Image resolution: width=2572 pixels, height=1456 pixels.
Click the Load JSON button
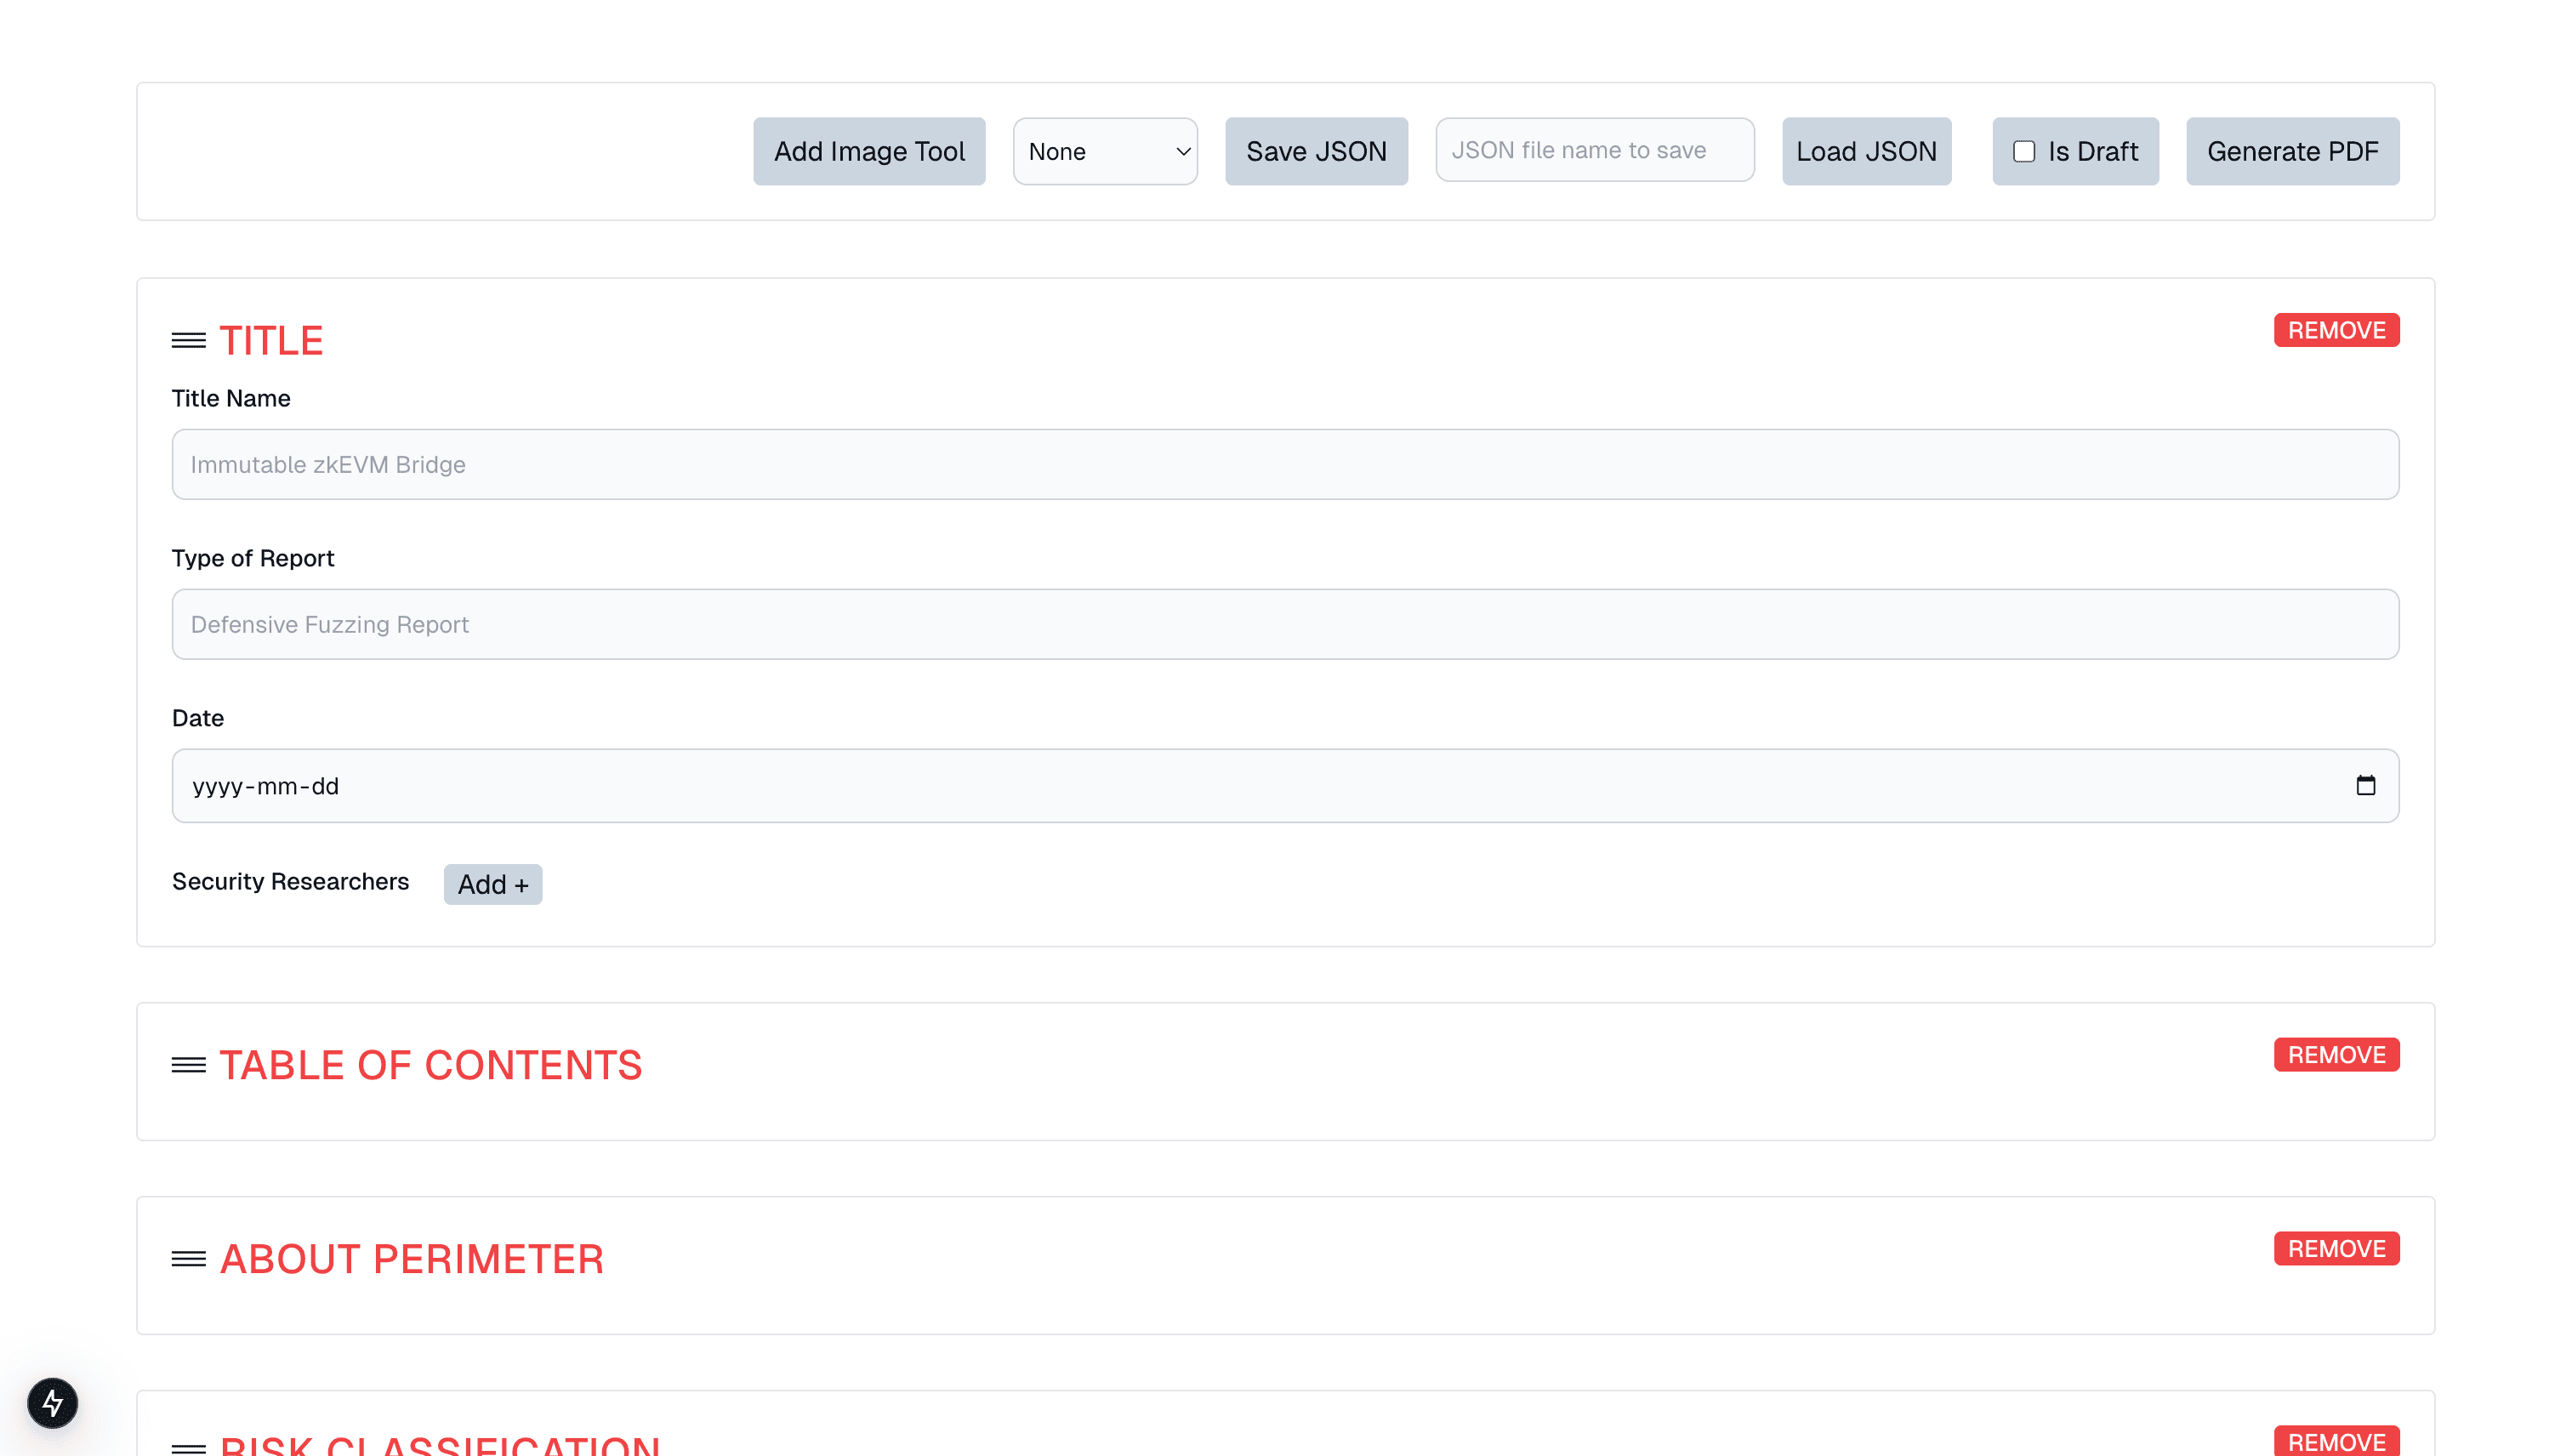click(1866, 151)
